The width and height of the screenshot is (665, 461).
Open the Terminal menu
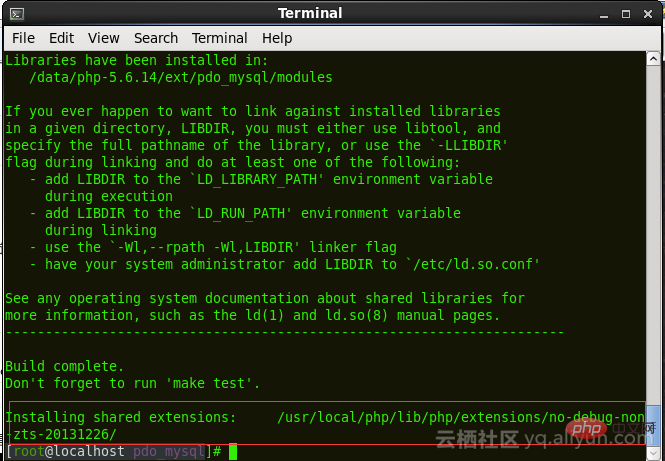click(219, 38)
